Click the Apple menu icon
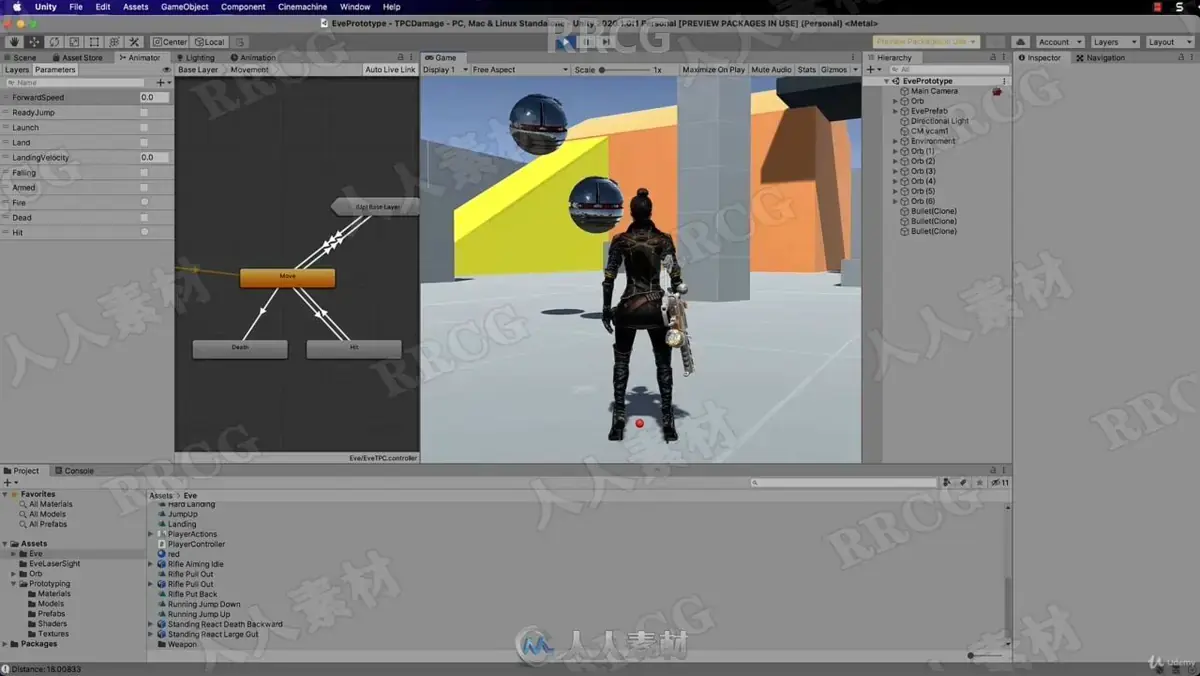 16,7
